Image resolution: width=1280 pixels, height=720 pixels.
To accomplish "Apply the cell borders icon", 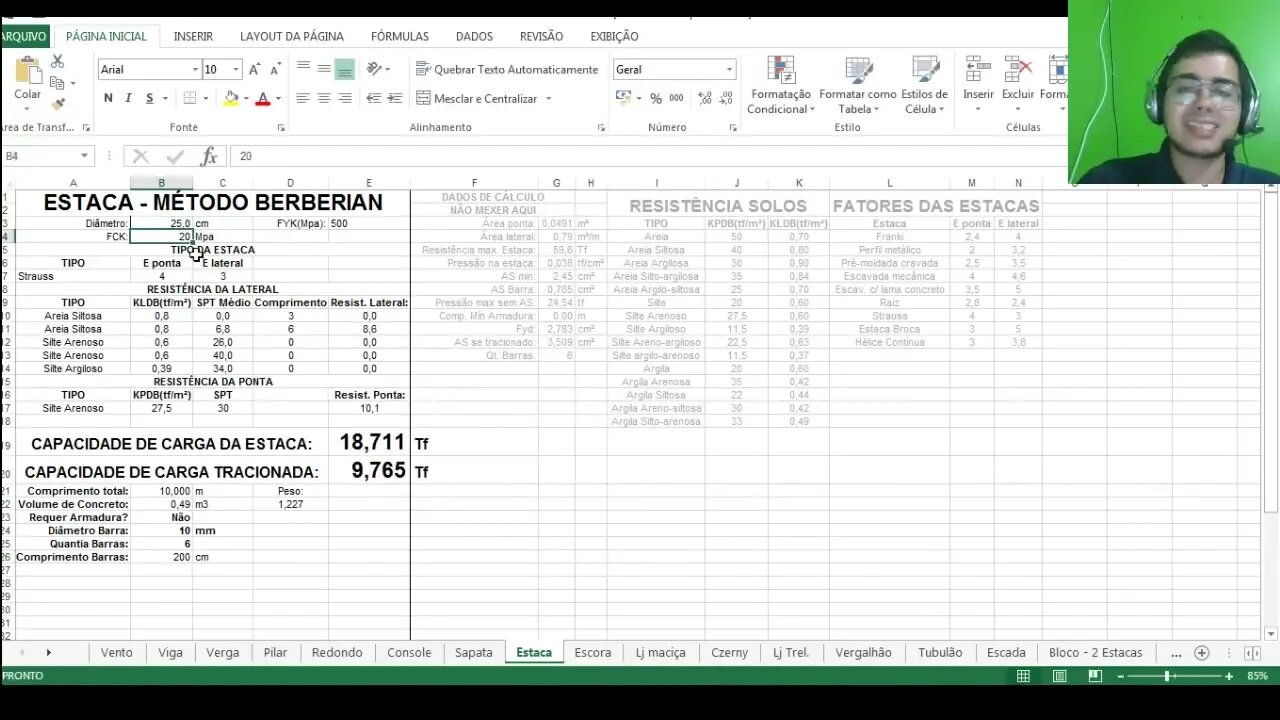I will pyautogui.click(x=190, y=98).
